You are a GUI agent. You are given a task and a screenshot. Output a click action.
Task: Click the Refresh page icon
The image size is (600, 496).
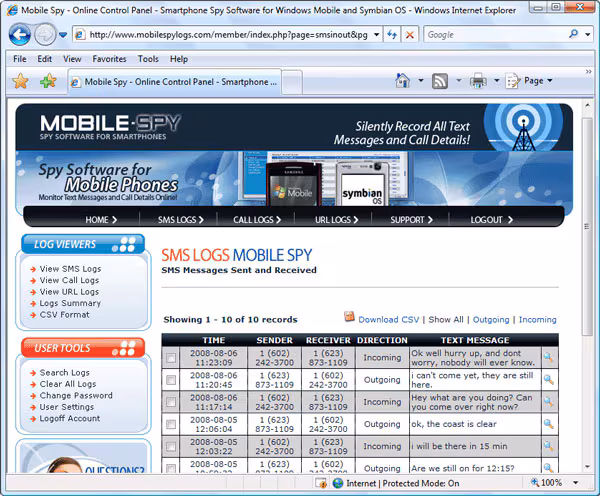tap(392, 35)
